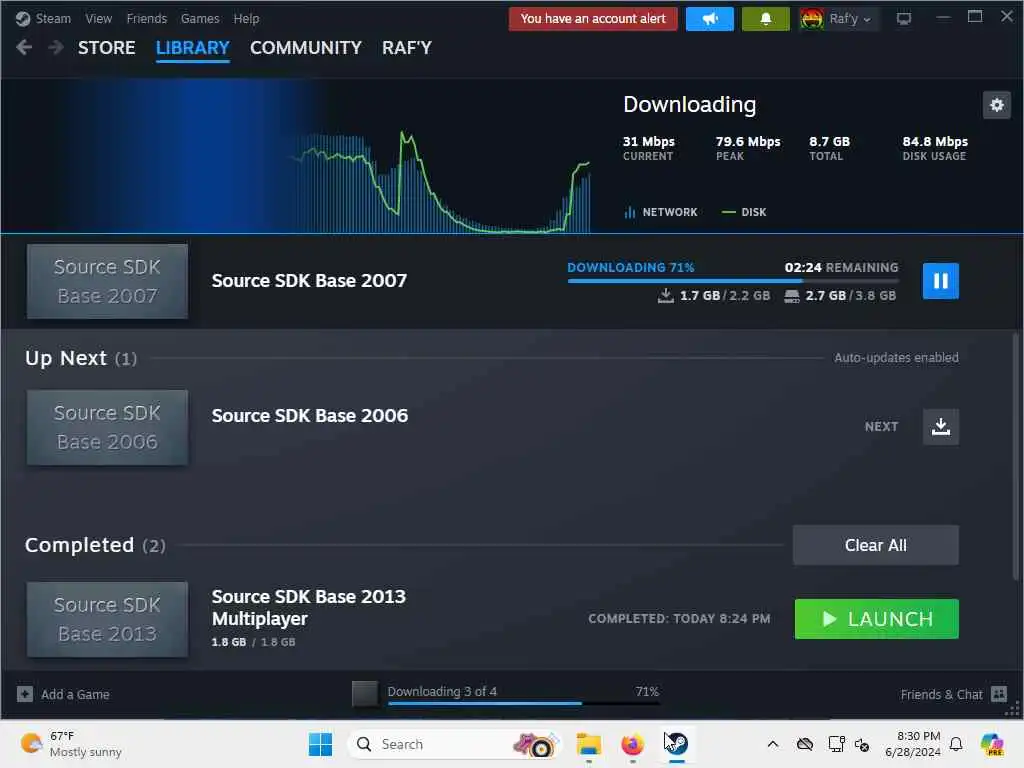Viewport: 1024px width, 768px height.
Task: Click the OneDrive cloud tray icon
Action: pos(805,744)
